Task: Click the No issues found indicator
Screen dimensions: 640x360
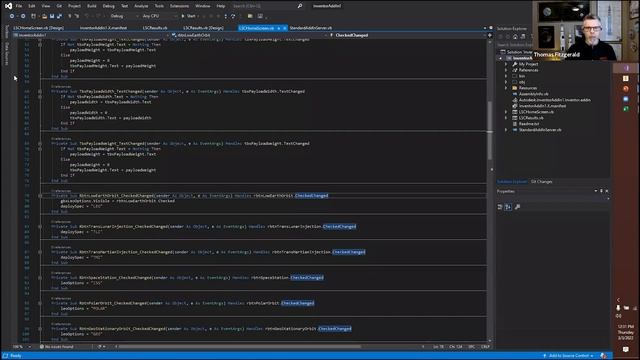Action: click(57, 347)
